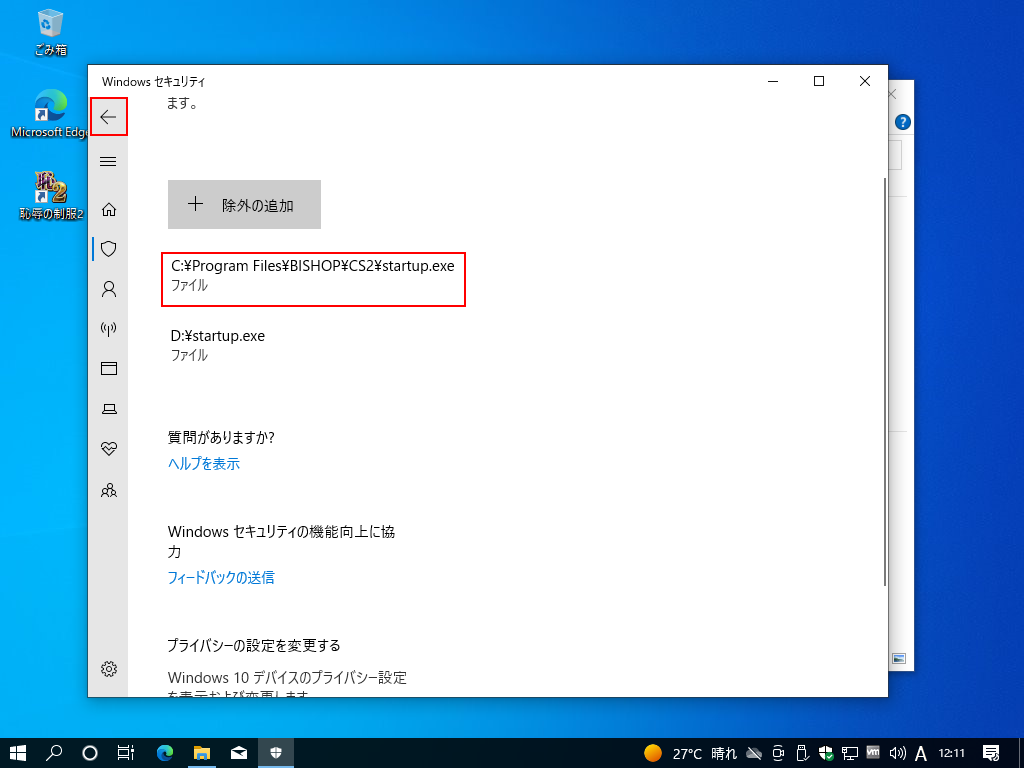
Task: Click the Windows Security shield tray icon
Action: click(x=826, y=754)
